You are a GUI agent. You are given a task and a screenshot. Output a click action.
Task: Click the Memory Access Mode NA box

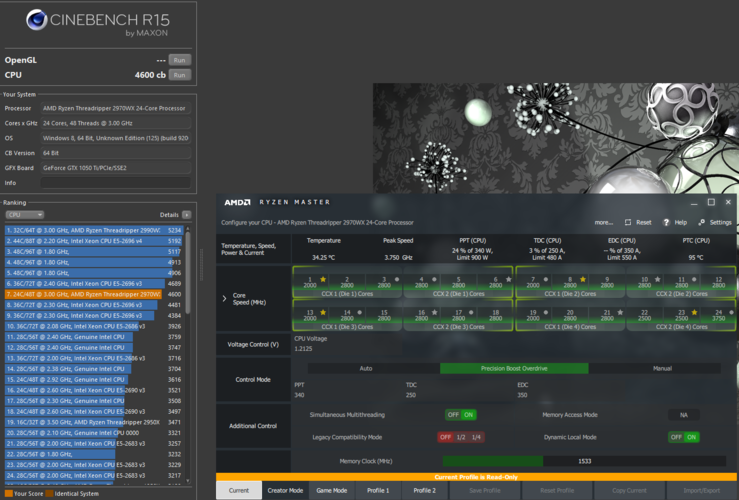(x=683, y=415)
